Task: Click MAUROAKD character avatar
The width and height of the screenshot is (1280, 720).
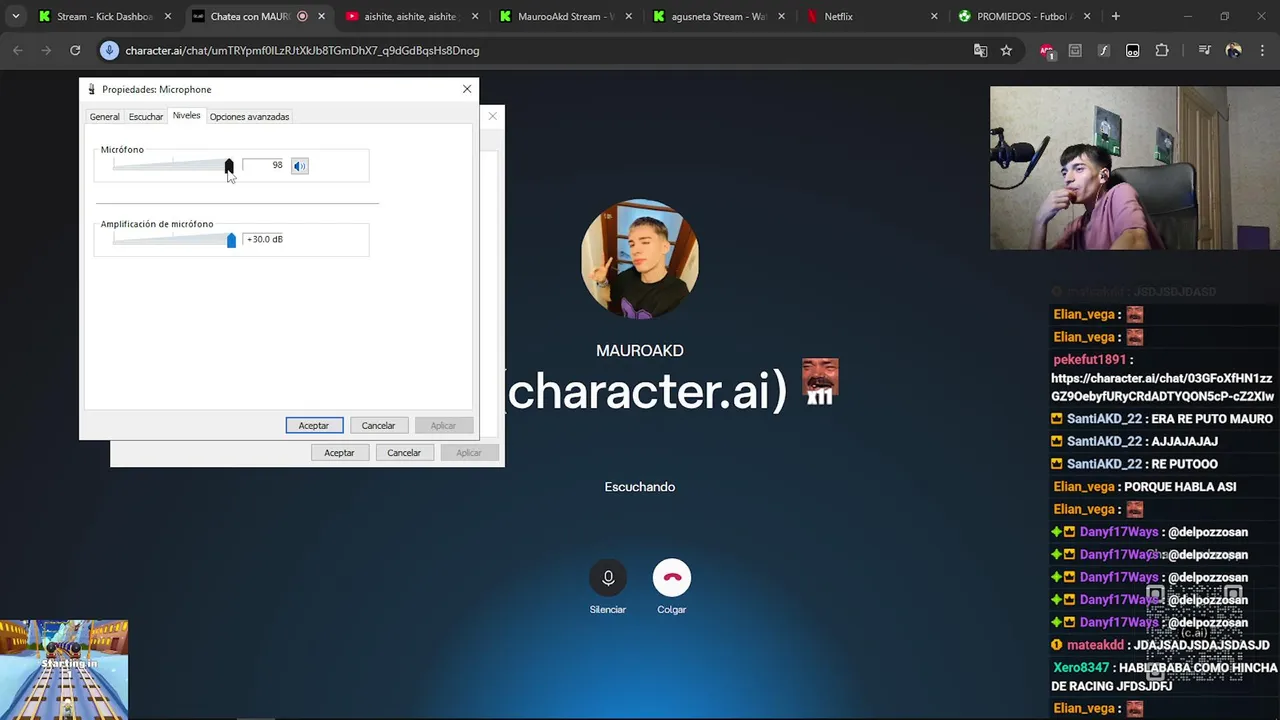Action: [x=640, y=260]
